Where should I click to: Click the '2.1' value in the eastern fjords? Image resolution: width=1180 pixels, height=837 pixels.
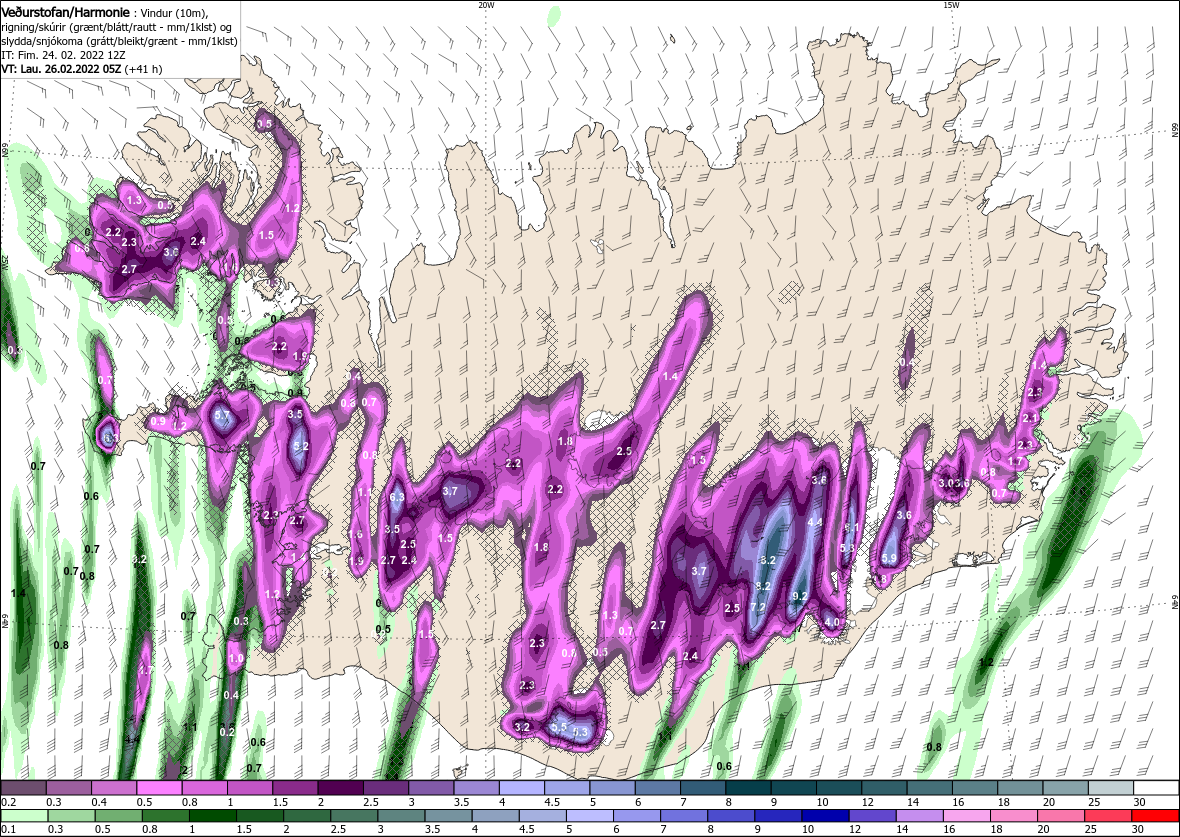click(1030, 418)
